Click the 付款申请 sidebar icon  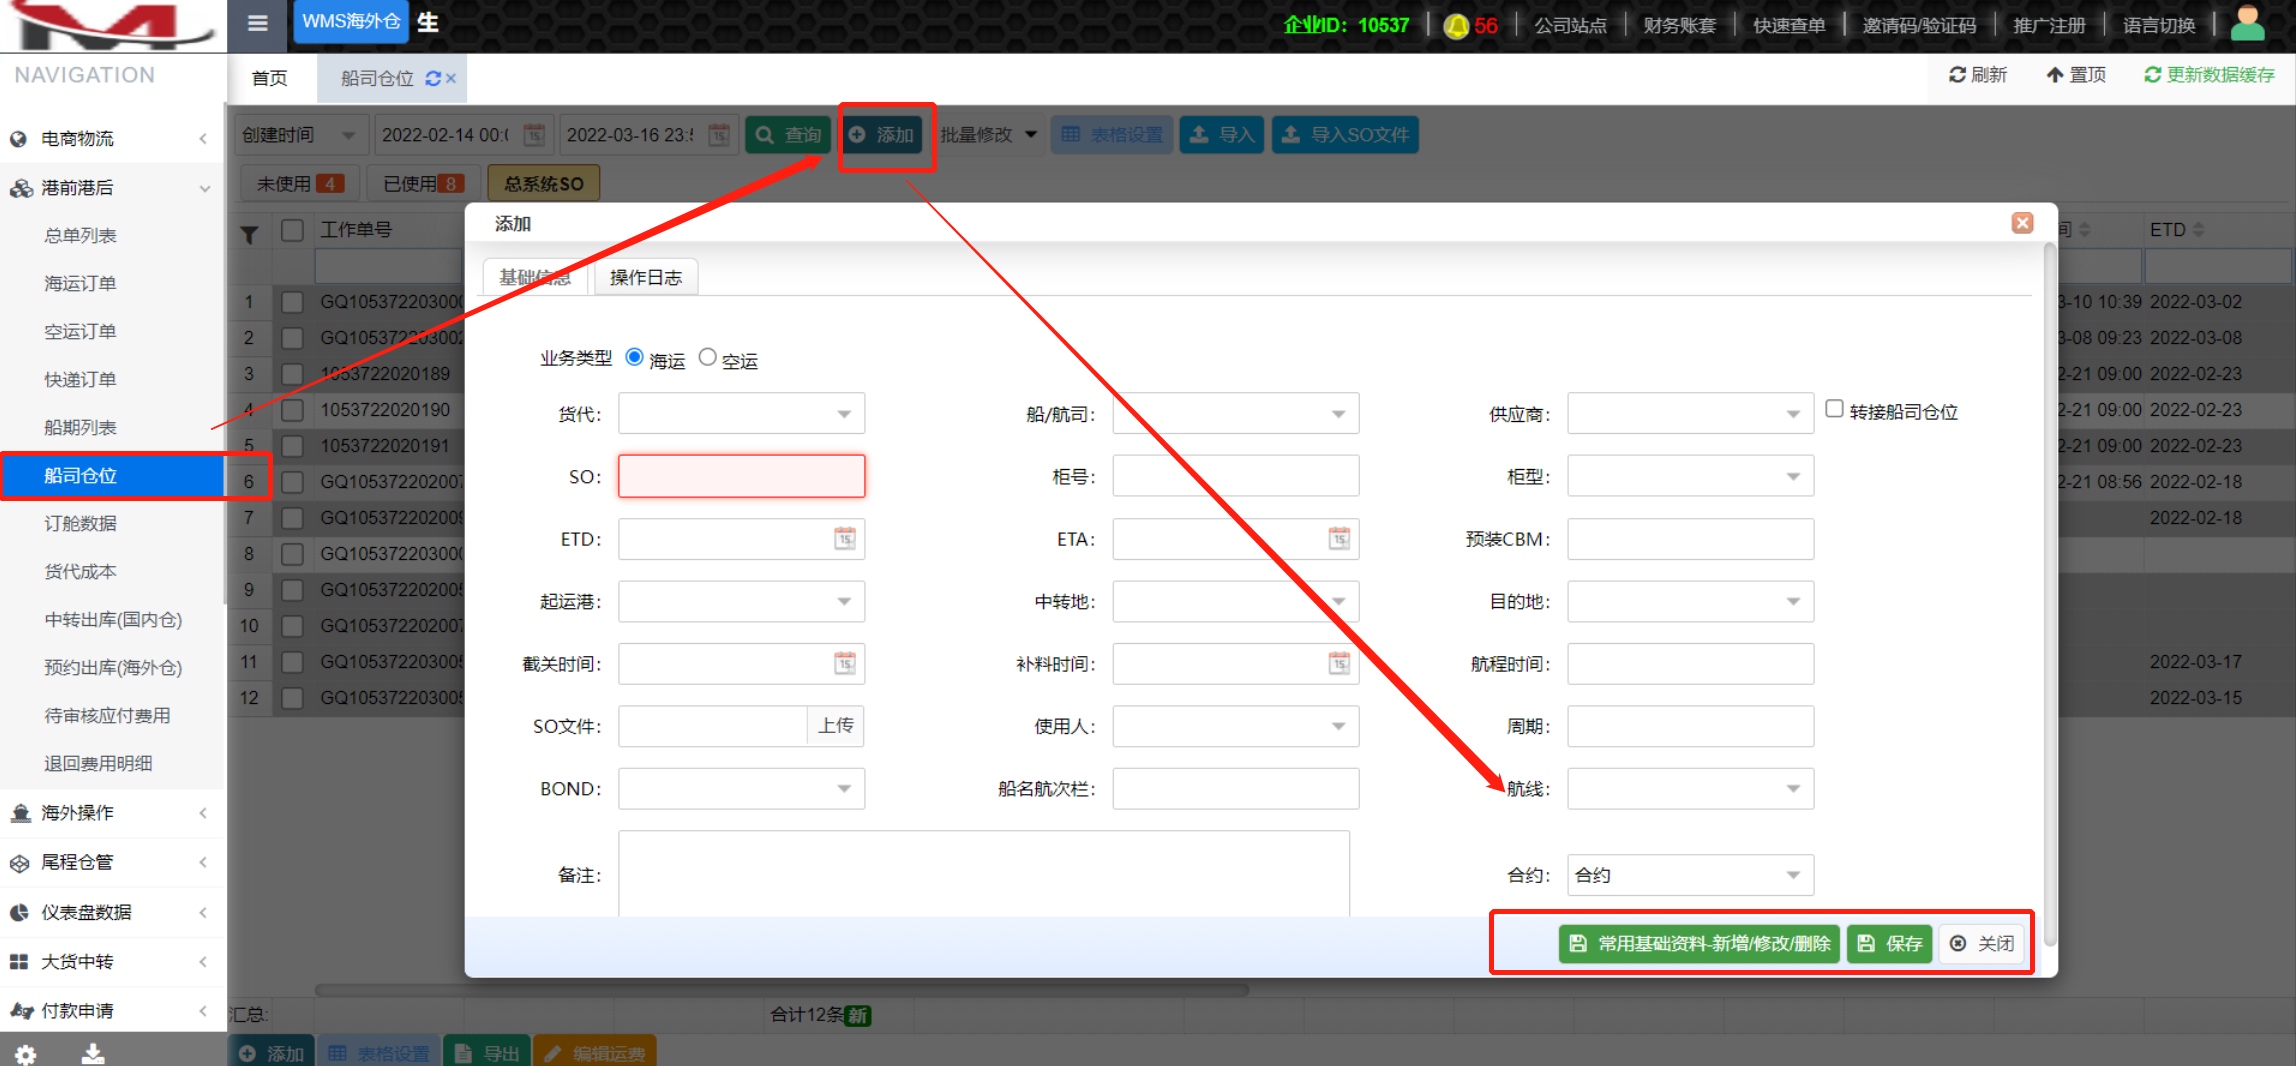21,1011
